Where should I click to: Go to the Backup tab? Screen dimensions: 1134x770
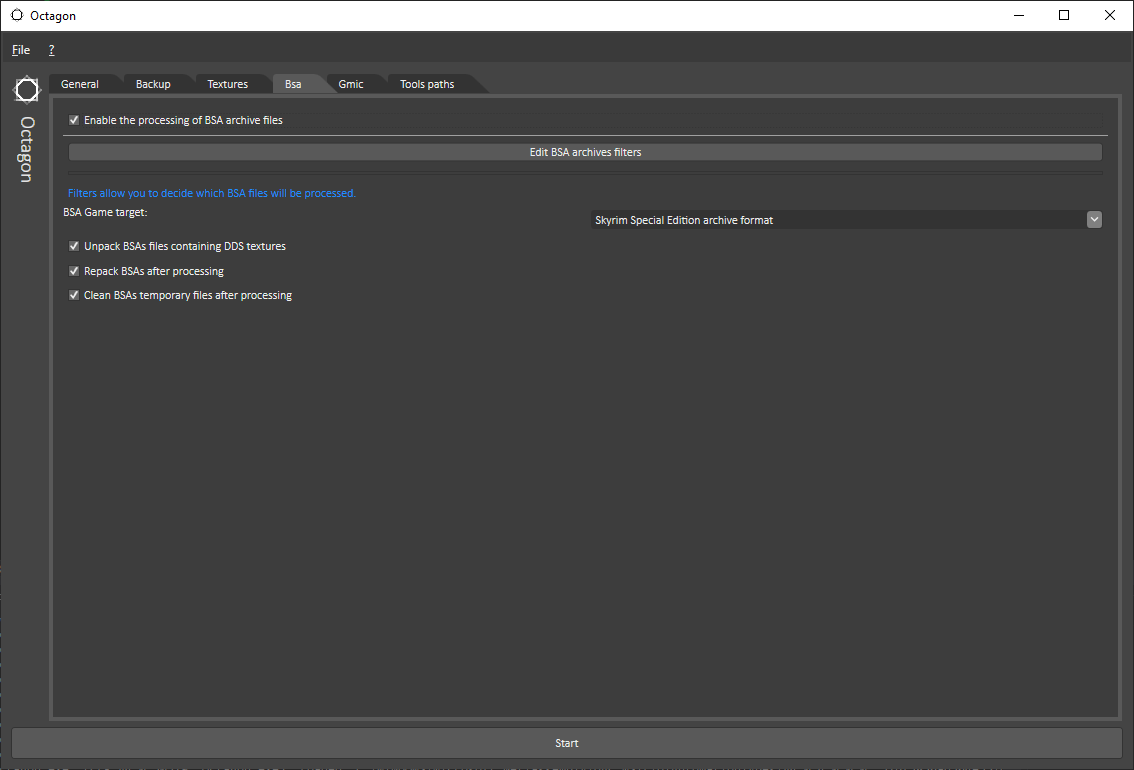pos(153,84)
